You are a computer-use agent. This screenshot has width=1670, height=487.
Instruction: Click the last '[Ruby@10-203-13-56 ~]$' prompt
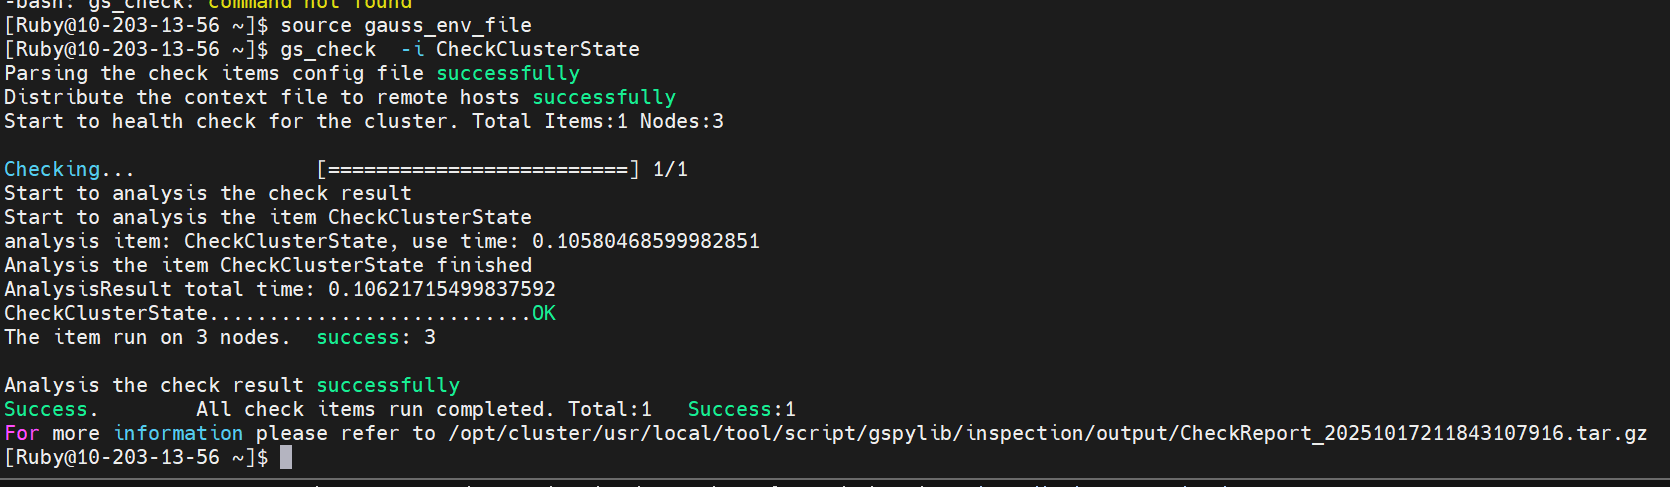pos(136,458)
